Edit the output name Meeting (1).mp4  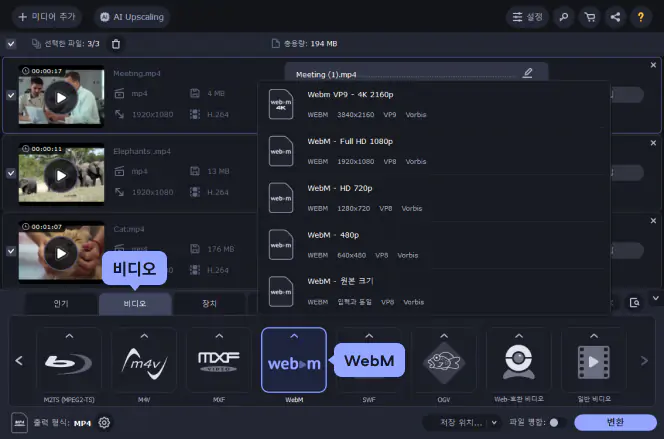[527, 73]
